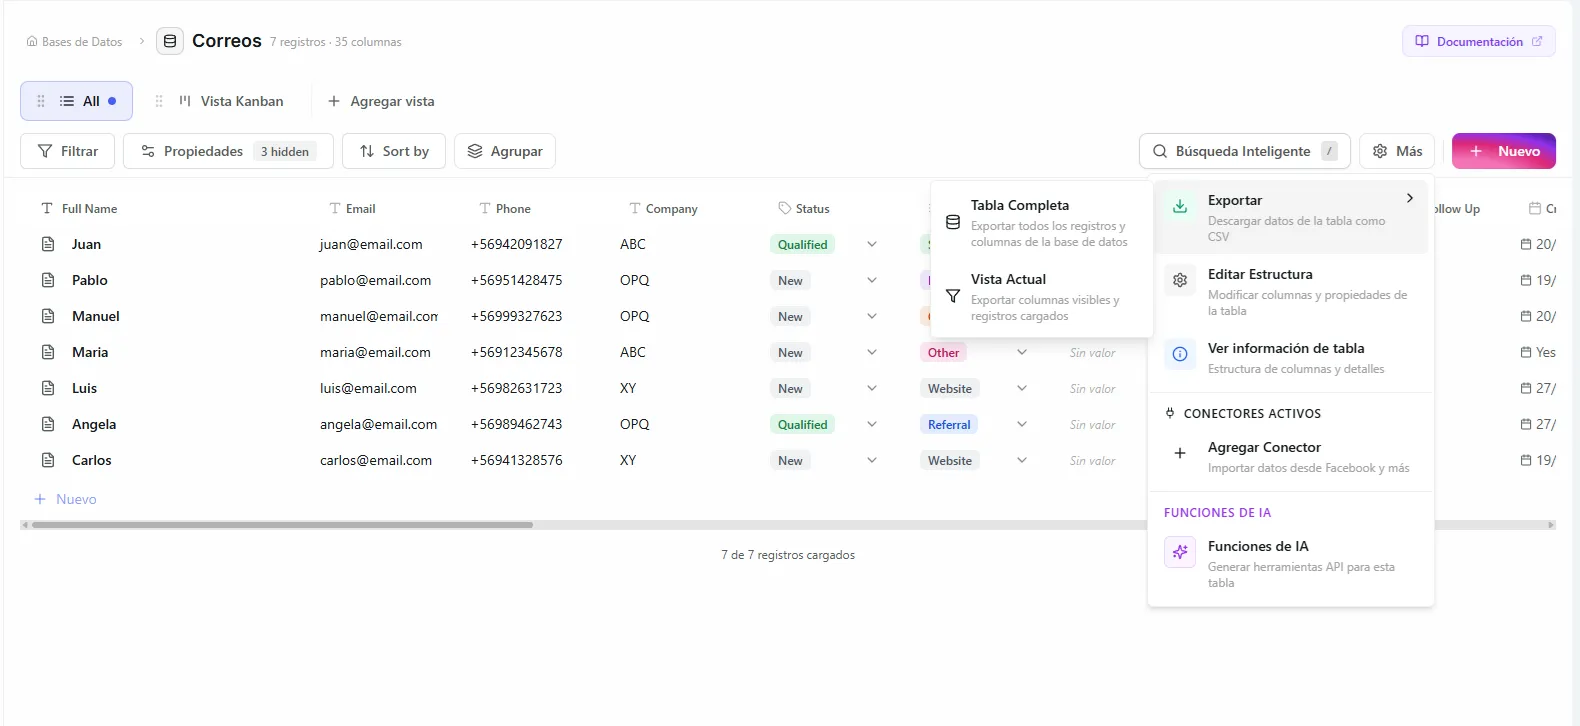Click the document icon in Maria's row
The width and height of the screenshot is (1580, 726).
tap(48, 352)
